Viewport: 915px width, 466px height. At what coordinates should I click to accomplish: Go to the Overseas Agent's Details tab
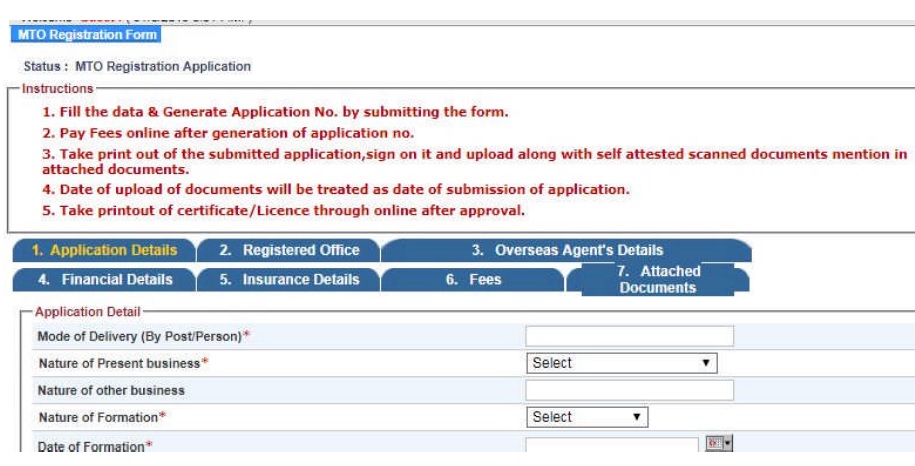[x=567, y=250]
